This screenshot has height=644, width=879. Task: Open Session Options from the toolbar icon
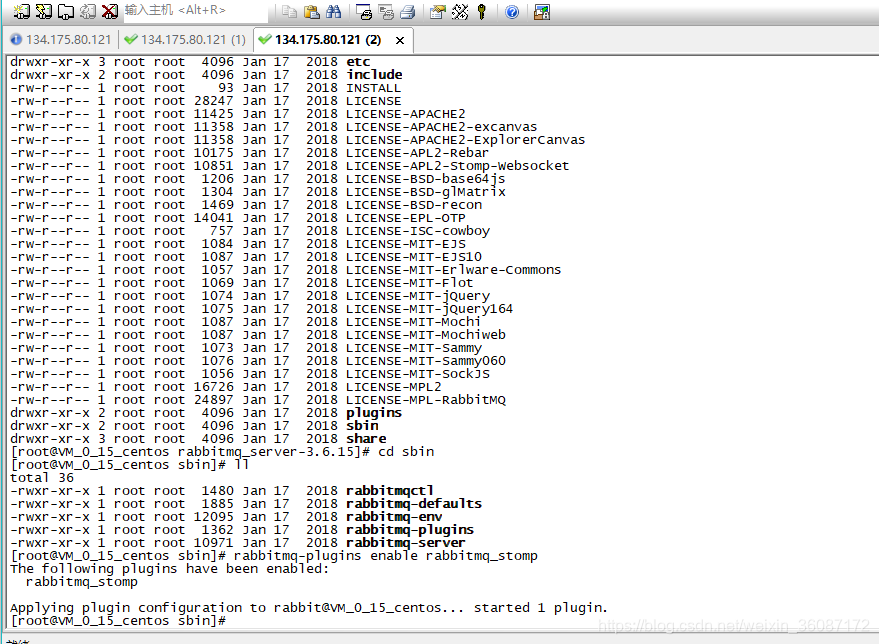[x=438, y=11]
